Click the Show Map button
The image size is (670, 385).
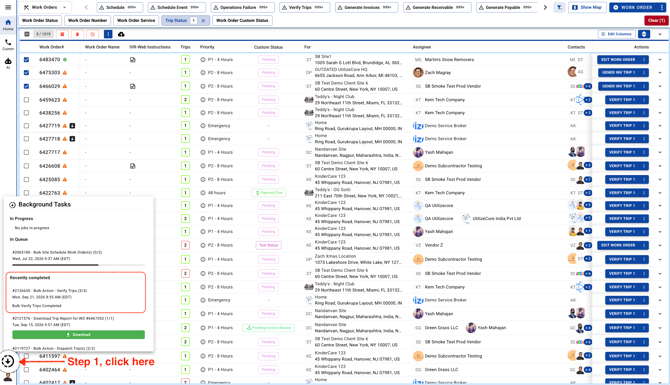[587, 7]
